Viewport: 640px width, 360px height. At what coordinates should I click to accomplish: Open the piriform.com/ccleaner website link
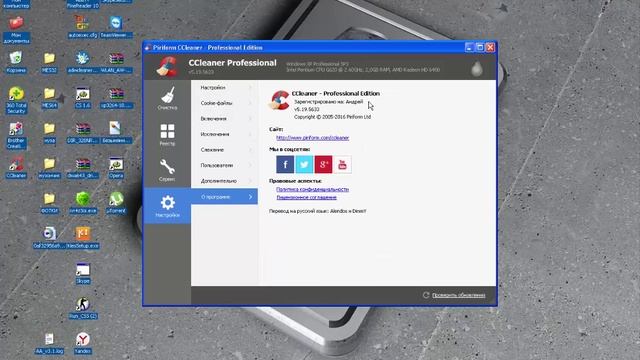click(x=312, y=138)
